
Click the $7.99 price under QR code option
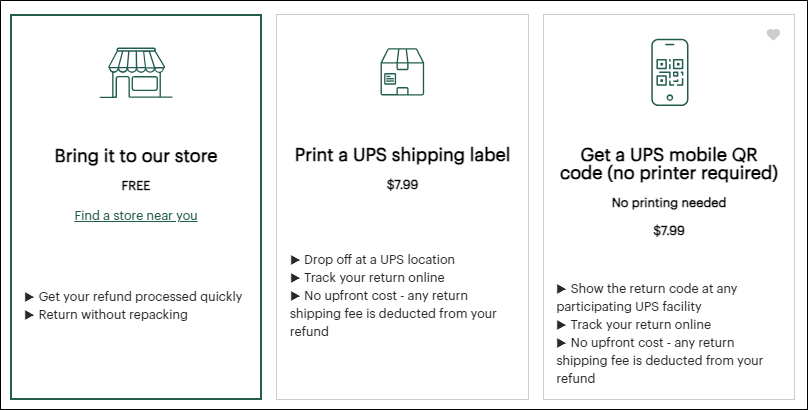pyautogui.click(x=668, y=231)
